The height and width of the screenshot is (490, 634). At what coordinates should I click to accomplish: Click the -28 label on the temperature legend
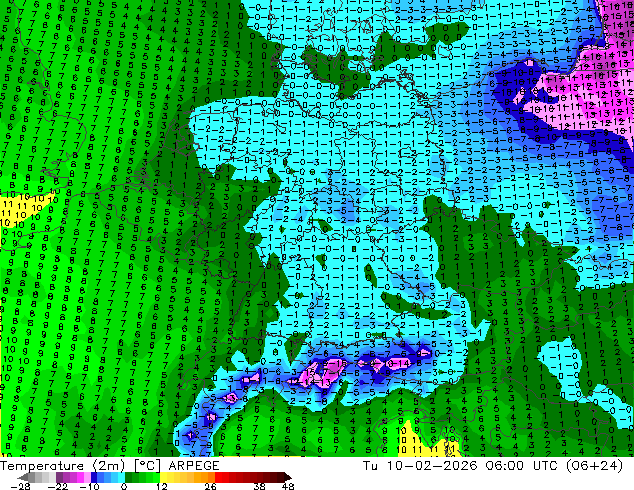[x=20, y=486]
